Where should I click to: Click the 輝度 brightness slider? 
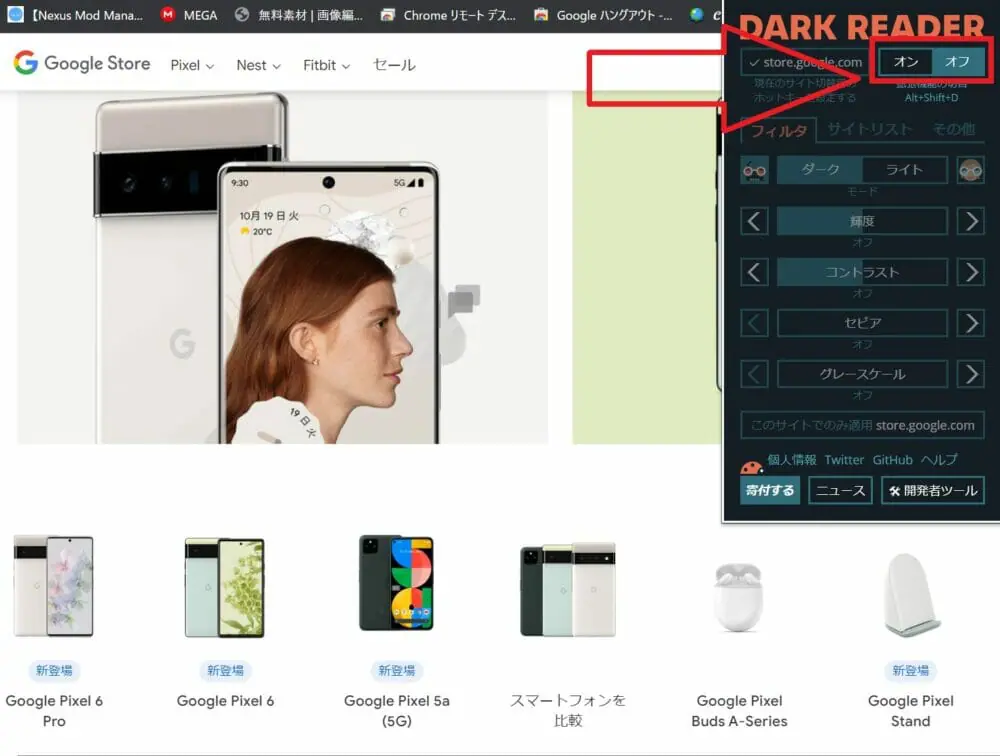point(861,221)
